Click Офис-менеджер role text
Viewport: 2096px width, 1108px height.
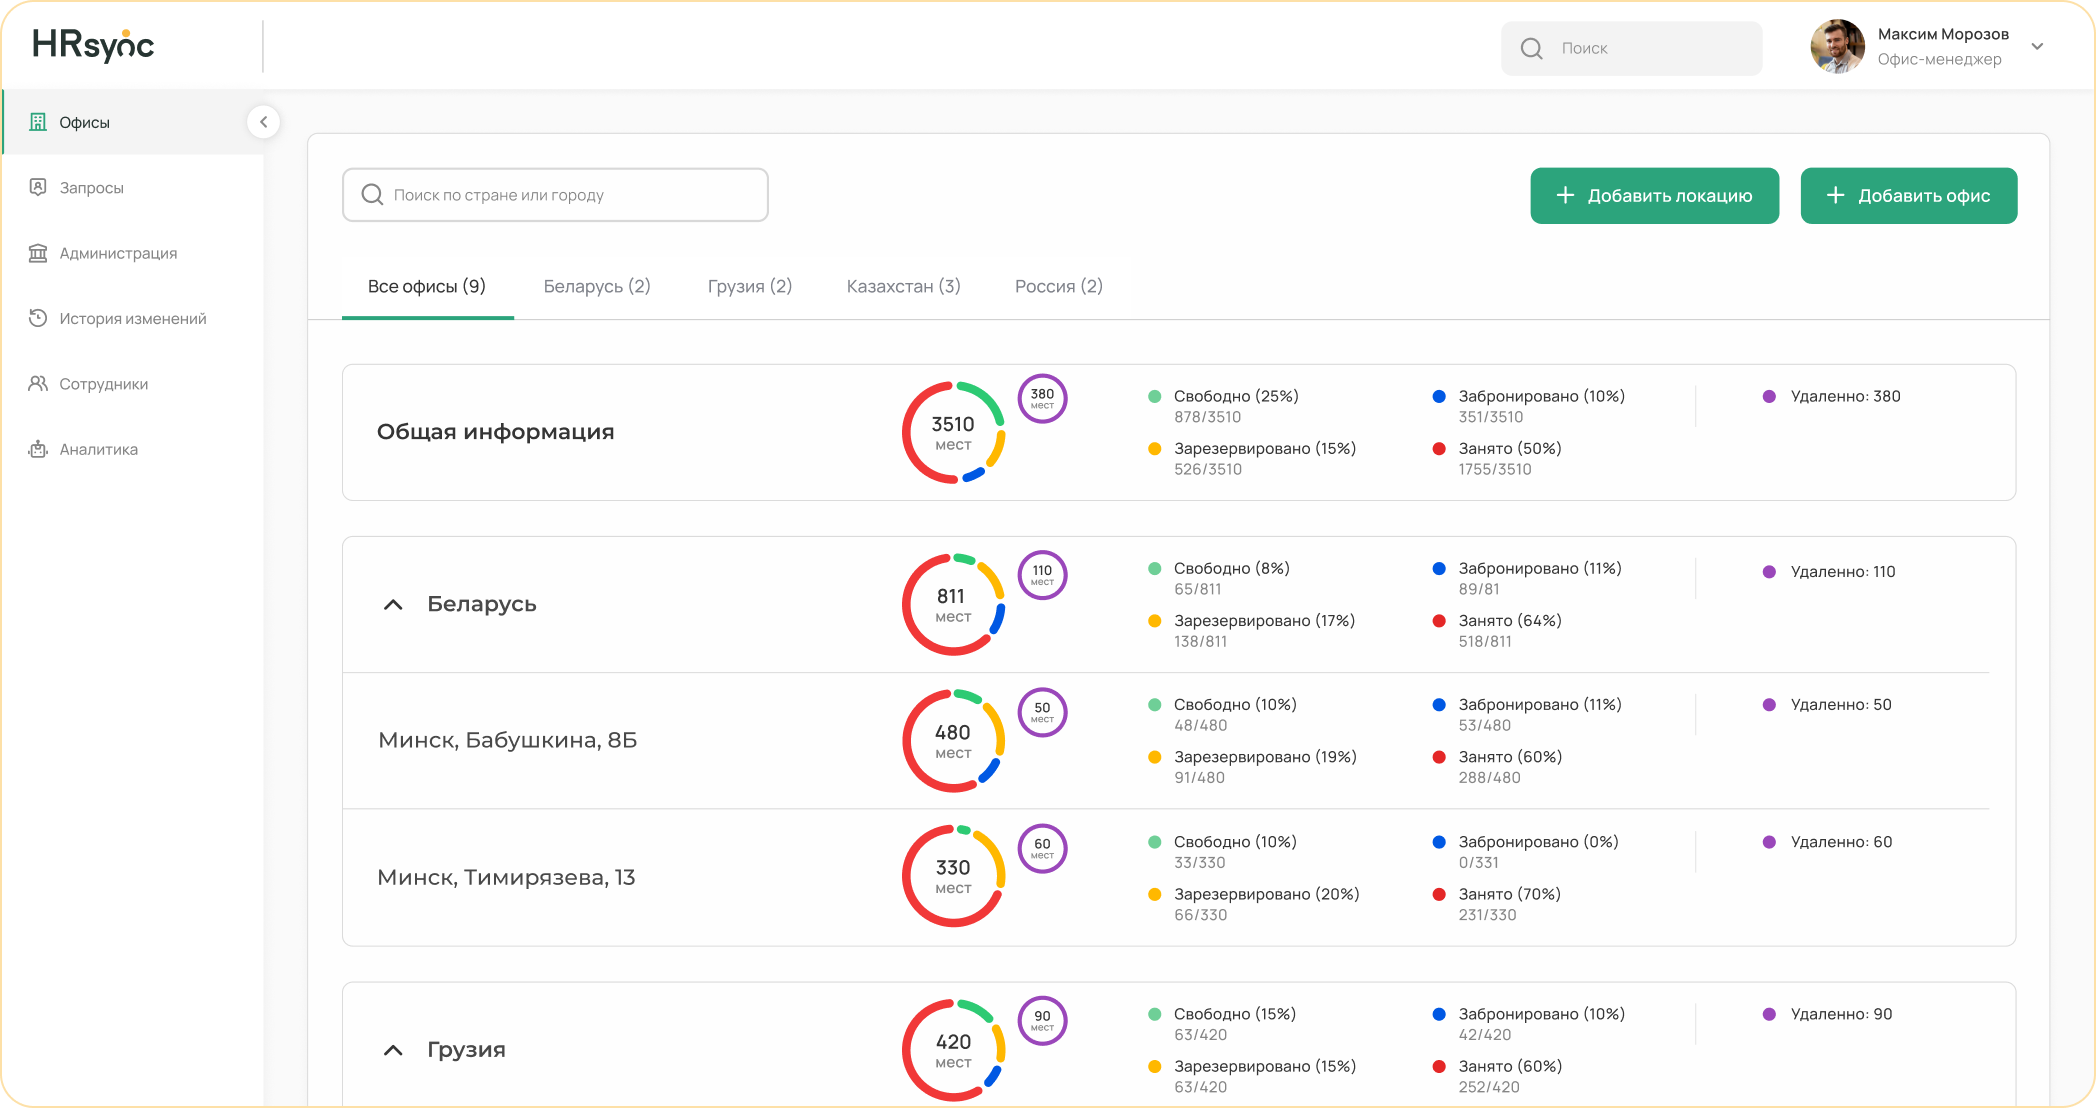click(1939, 60)
